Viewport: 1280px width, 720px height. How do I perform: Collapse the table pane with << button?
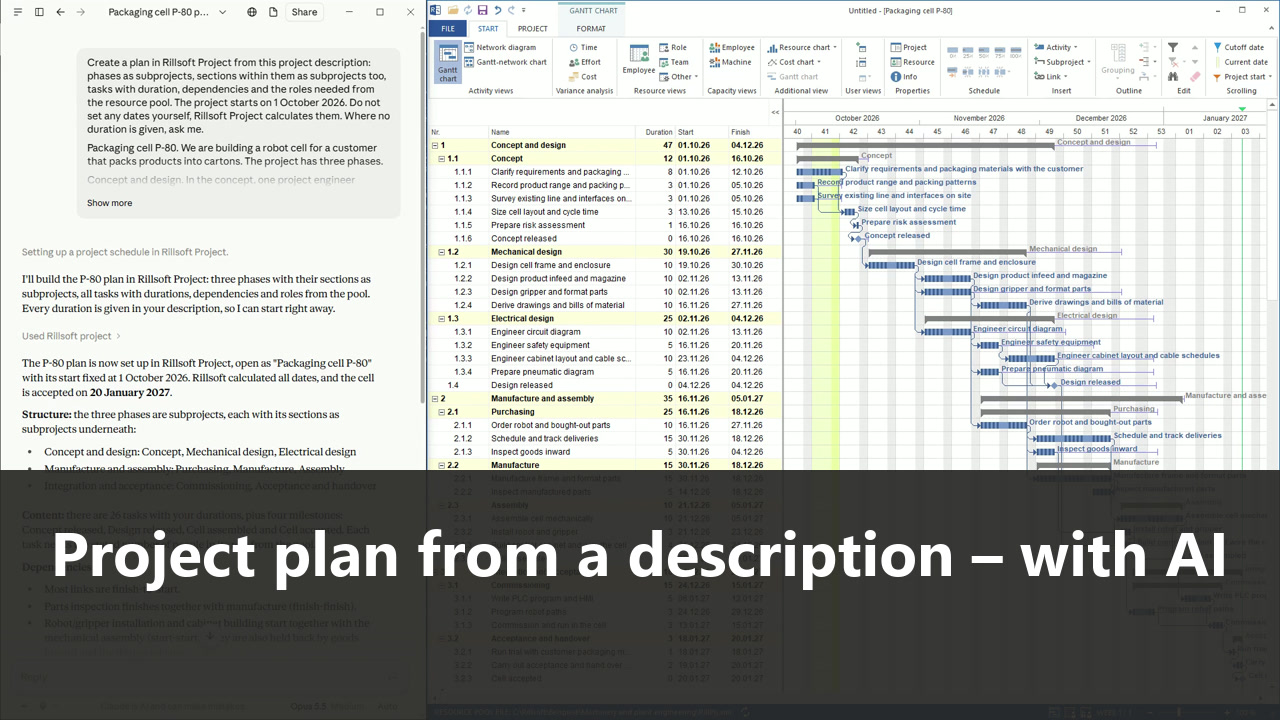click(775, 112)
